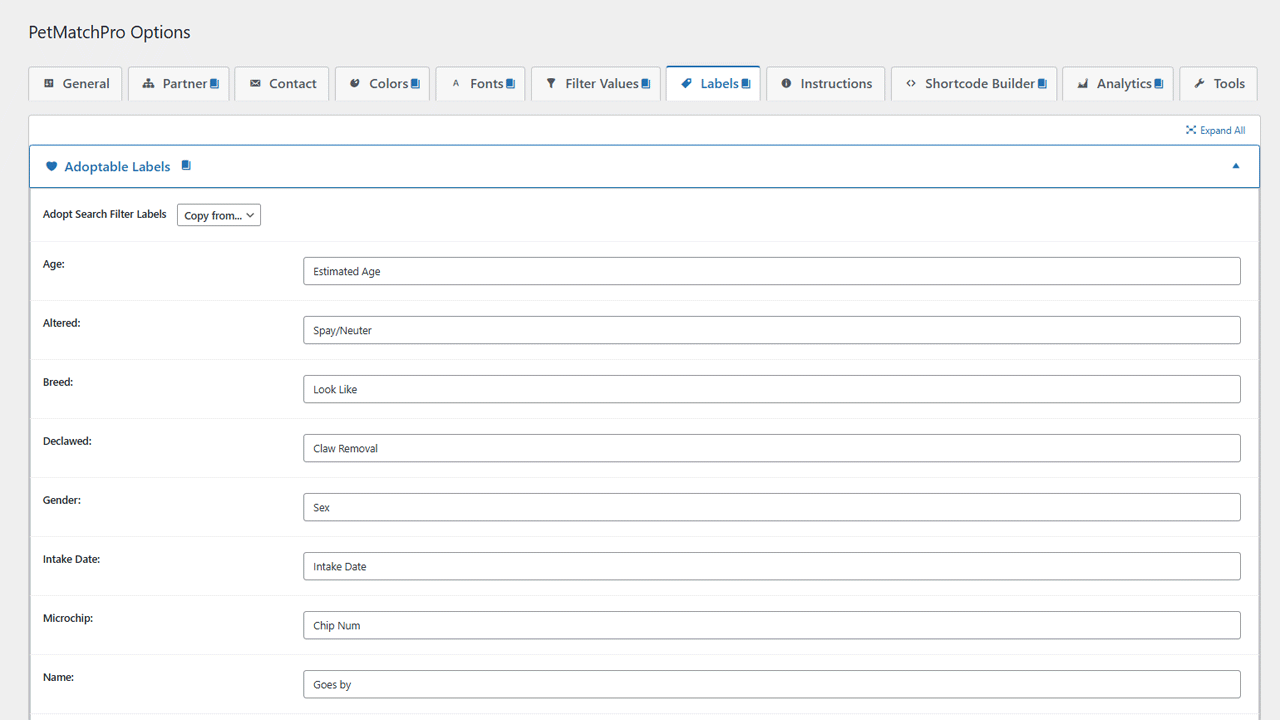1280x720 pixels.
Task: Click the Adoptable Labels heading
Action: pos(117,167)
